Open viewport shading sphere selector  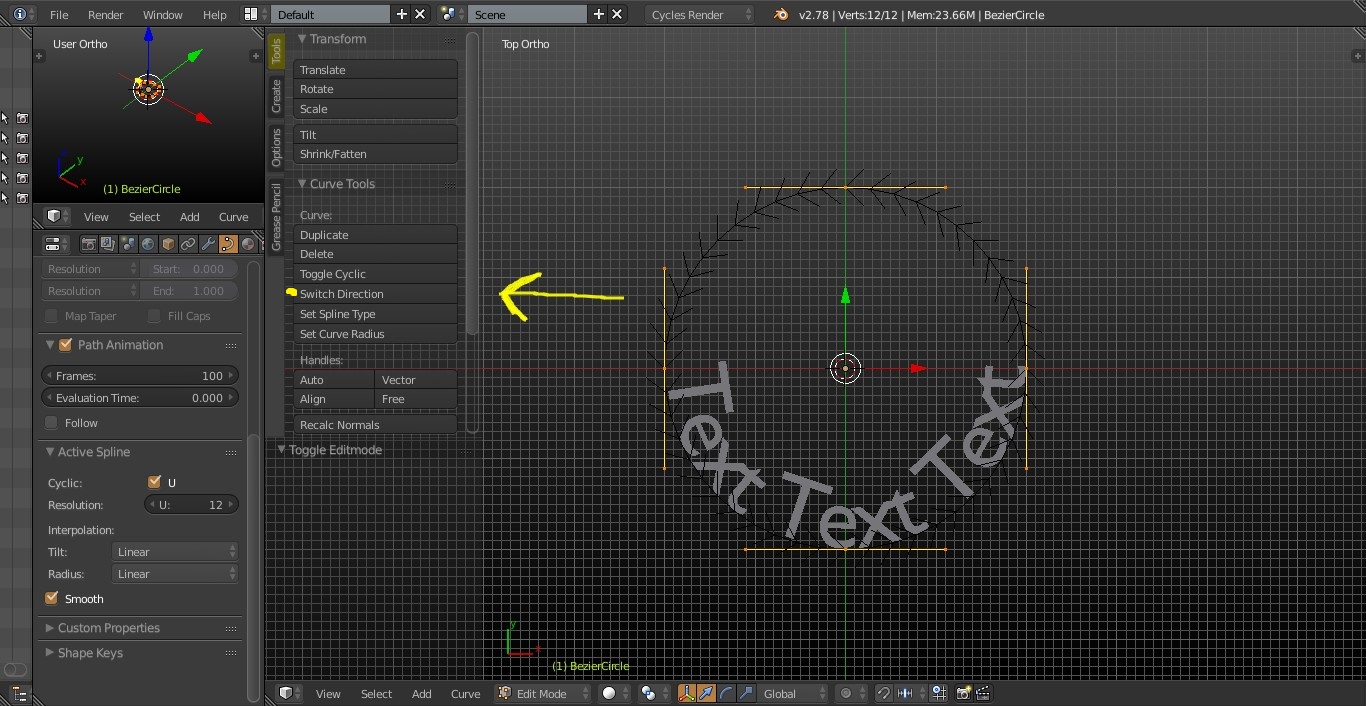(x=615, y=693)
